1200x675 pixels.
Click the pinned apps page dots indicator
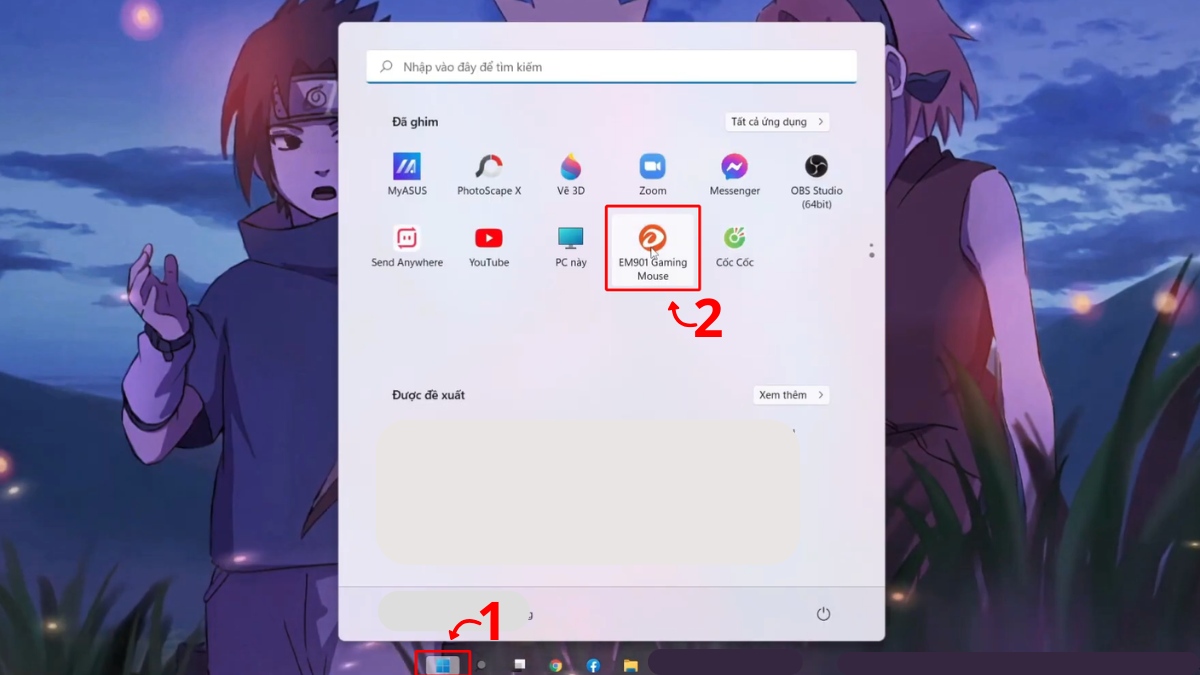tap(872, 250)
